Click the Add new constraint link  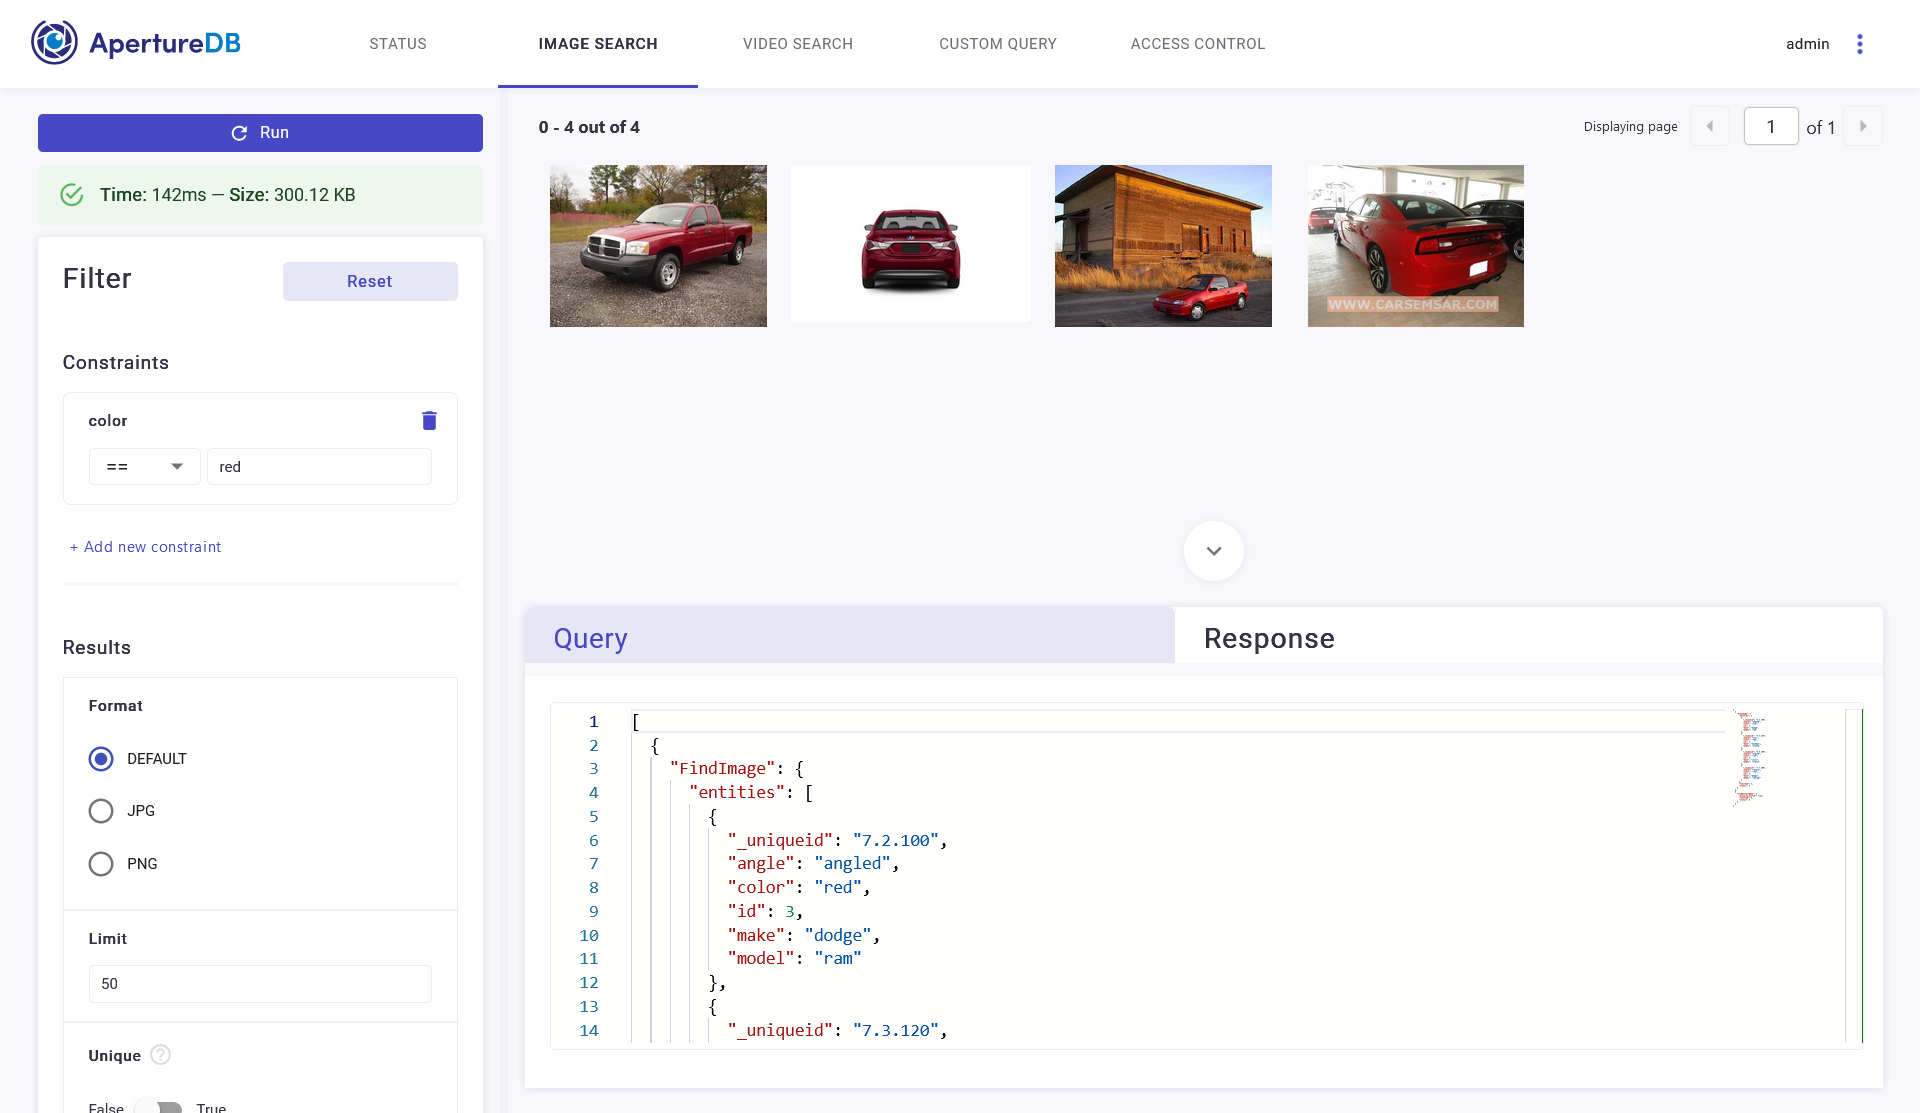pos(146,547)
